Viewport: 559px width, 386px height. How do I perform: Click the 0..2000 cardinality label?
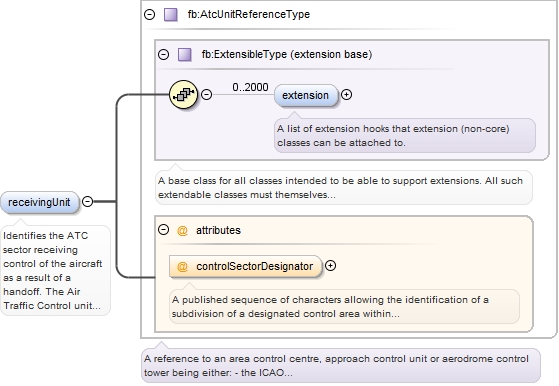(x=250, y=87)
